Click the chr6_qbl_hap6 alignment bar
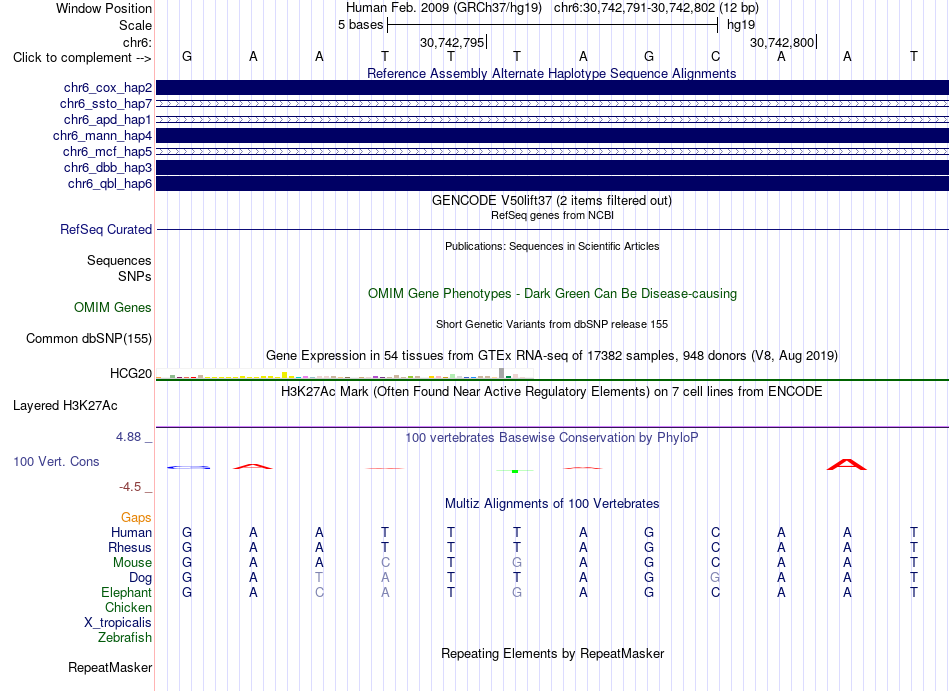 pos(552,183)
